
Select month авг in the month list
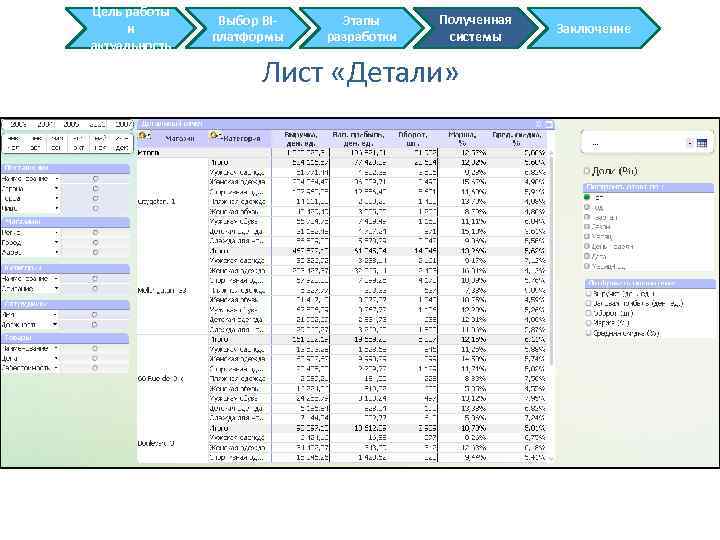point(36,147)
